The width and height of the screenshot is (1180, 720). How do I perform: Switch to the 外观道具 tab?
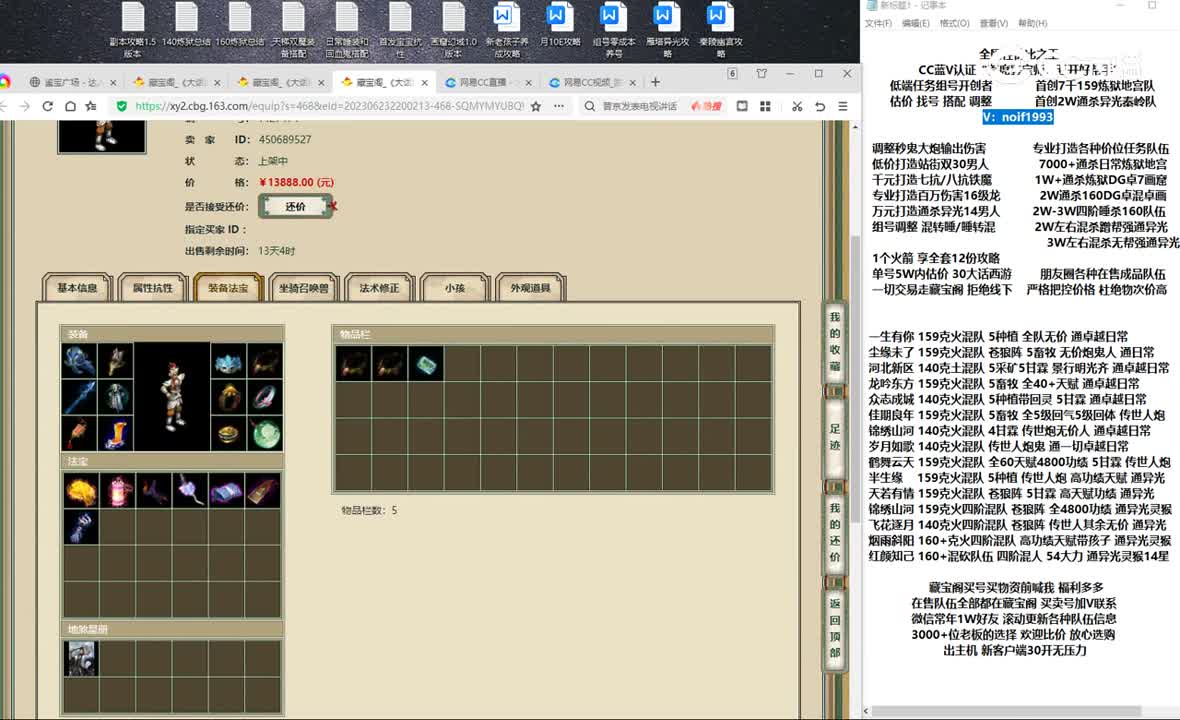pos(531,288)
